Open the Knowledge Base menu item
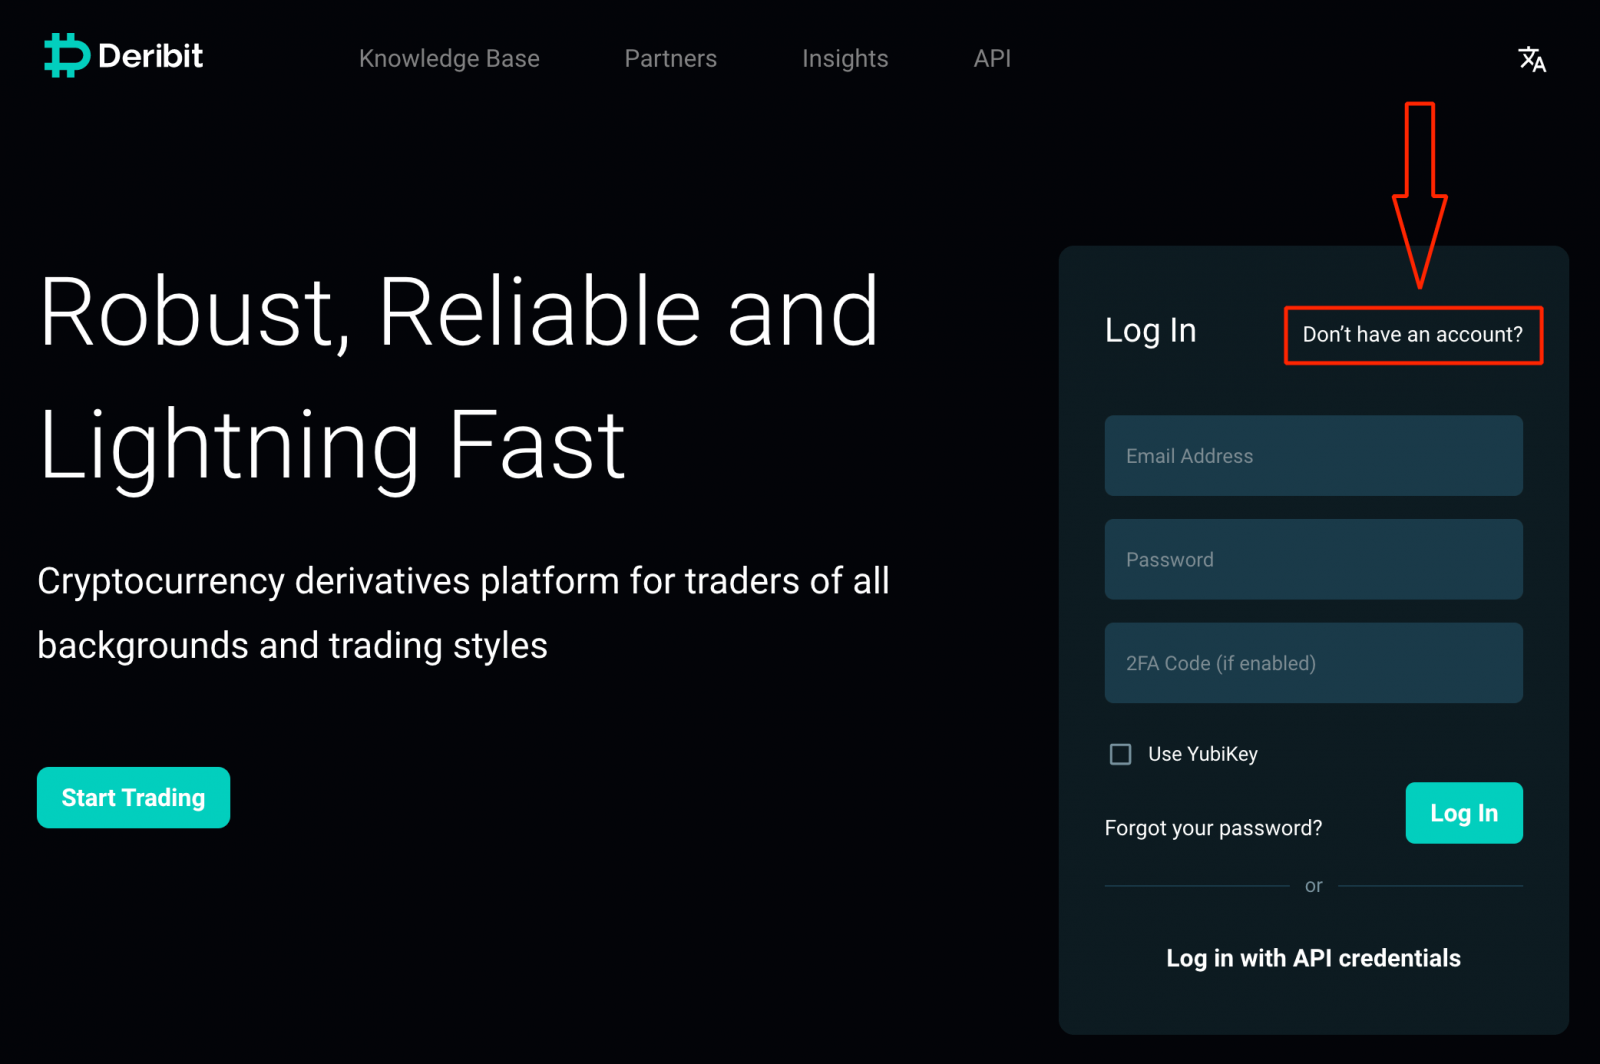The width and height of the screenshot is (1600, 1064). [x=449, y=59]
